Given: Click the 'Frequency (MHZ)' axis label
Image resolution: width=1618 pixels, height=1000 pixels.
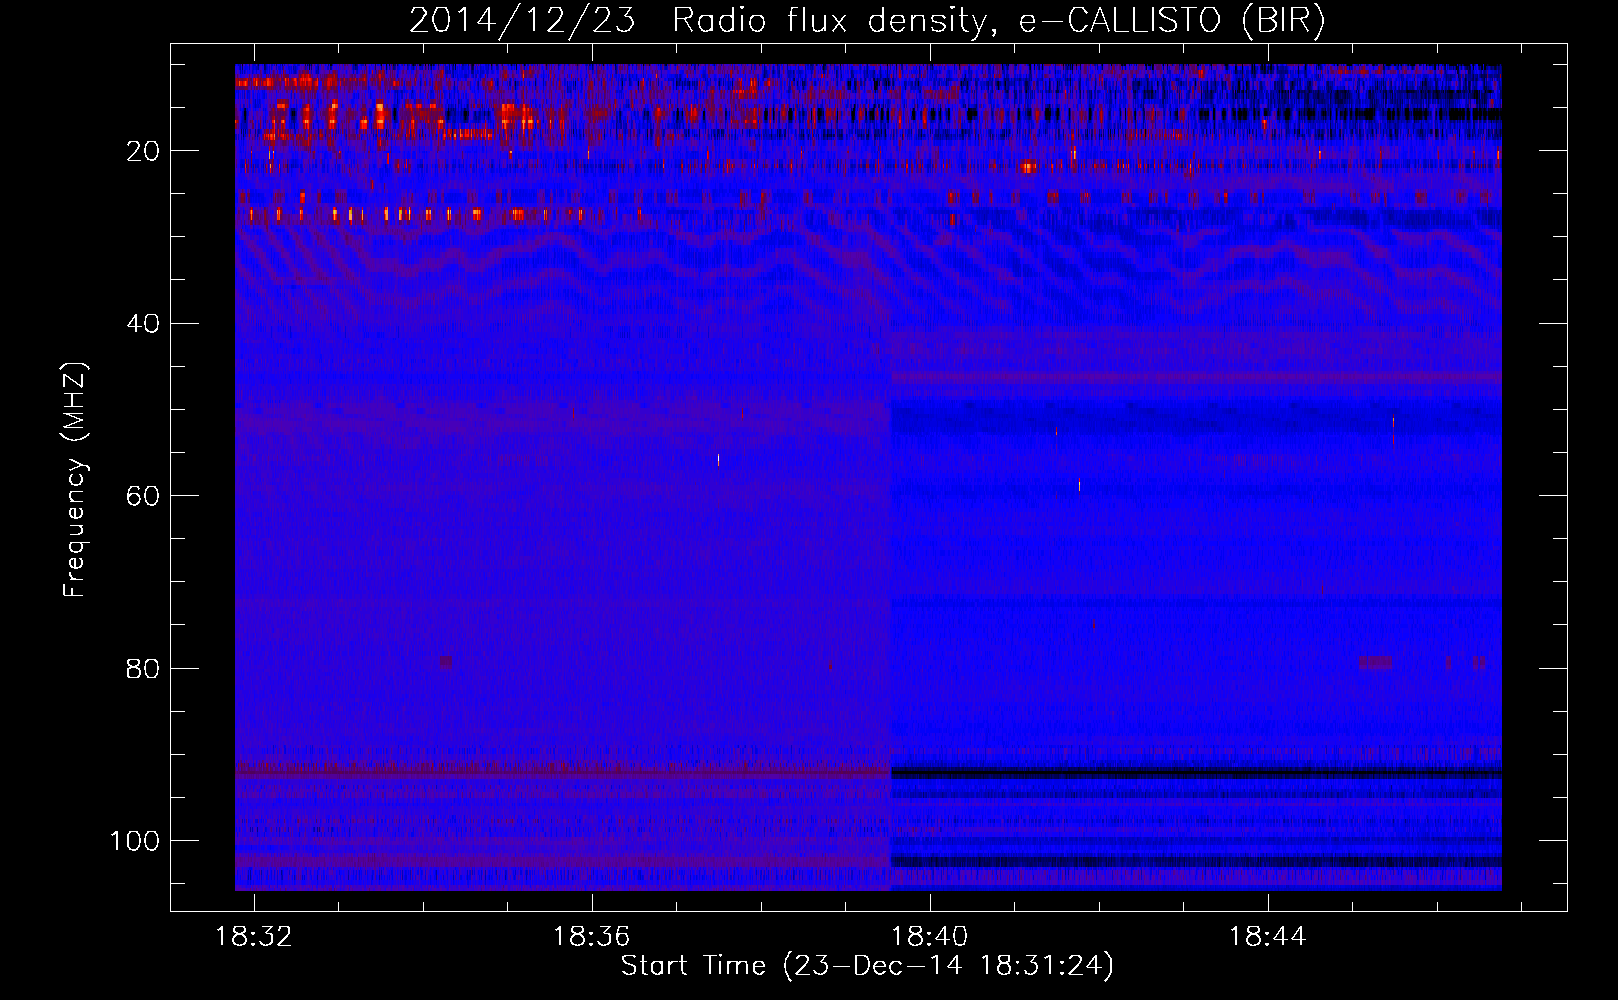Looking at the screenshot, I should click(x=75, y=479).
